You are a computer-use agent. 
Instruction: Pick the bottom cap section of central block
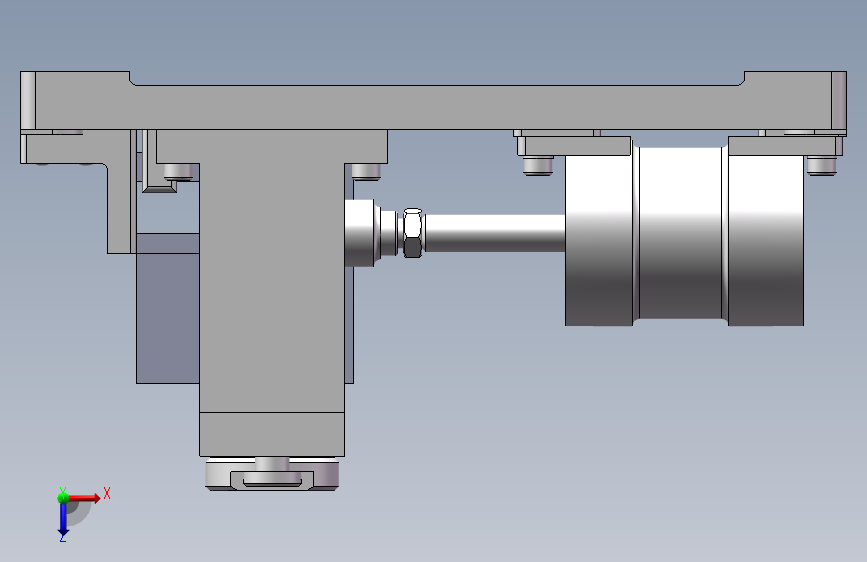click(x=271, y=434)
